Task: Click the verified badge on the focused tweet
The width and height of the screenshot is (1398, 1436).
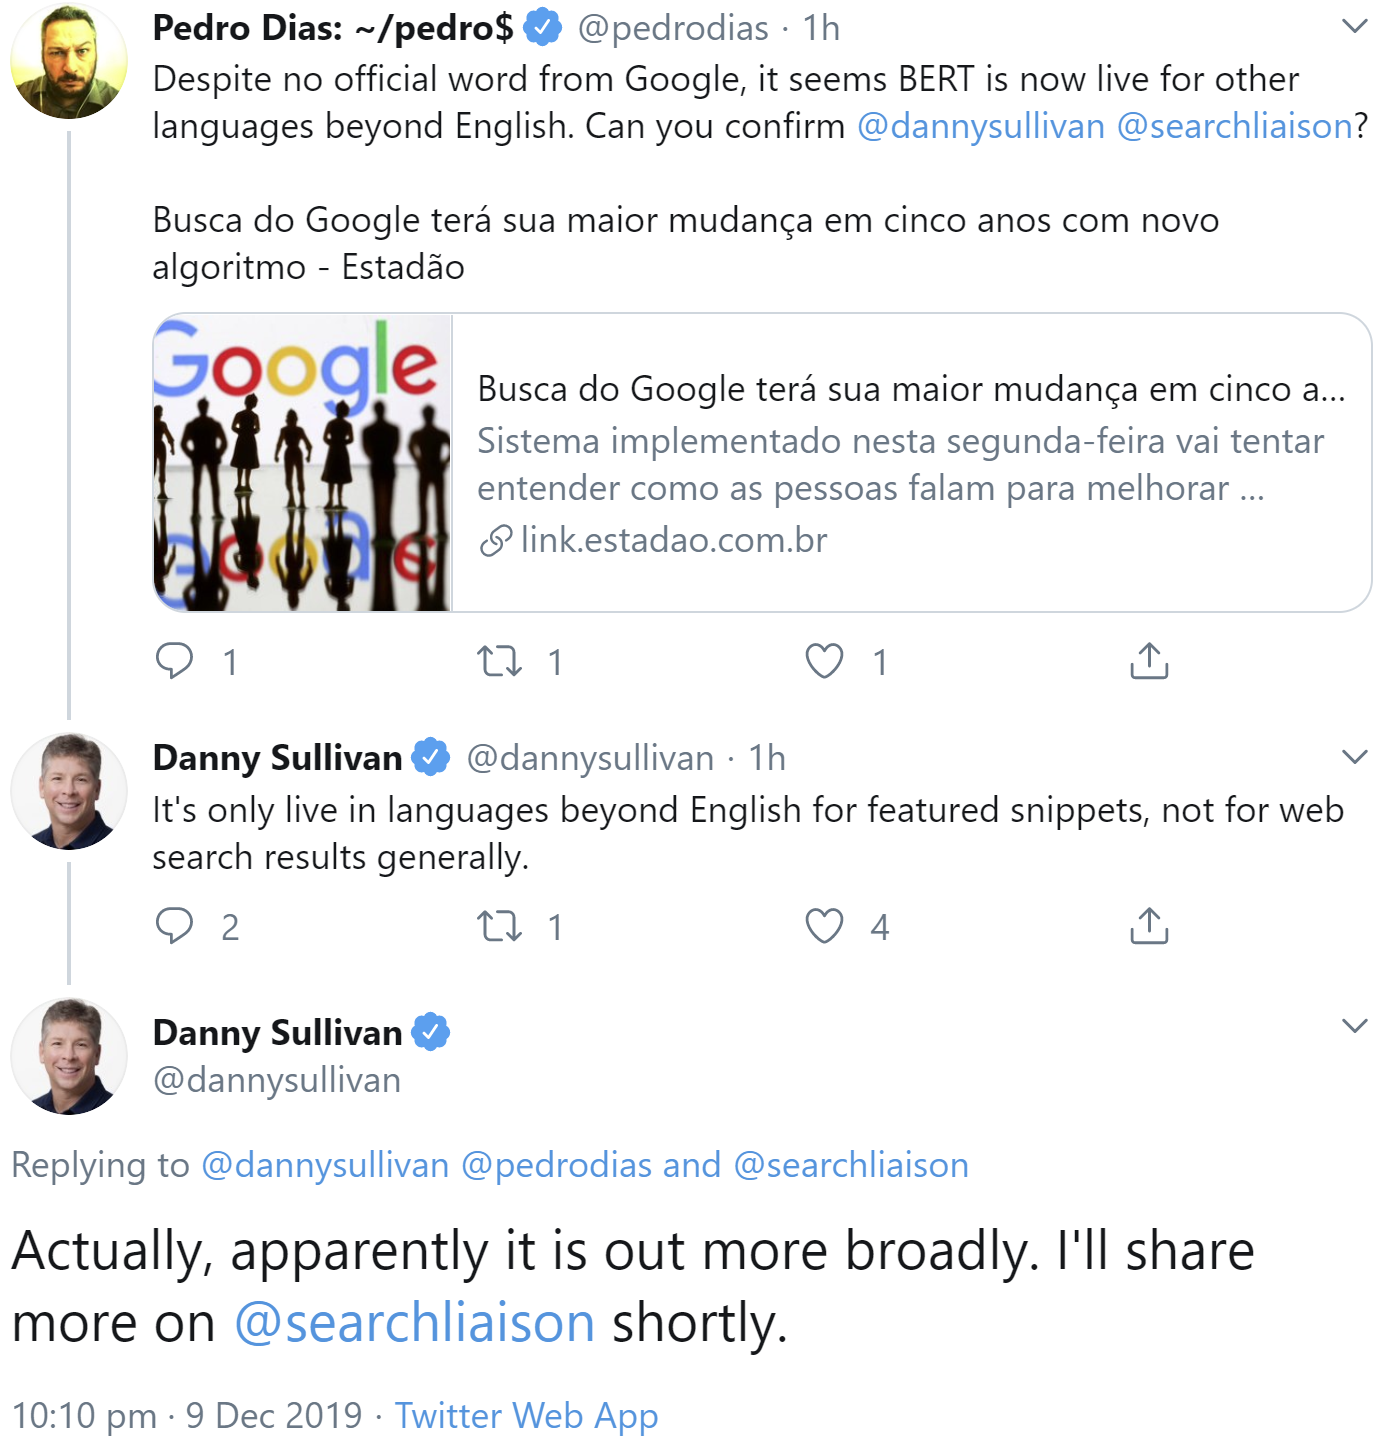Action: coord(430,1032)
